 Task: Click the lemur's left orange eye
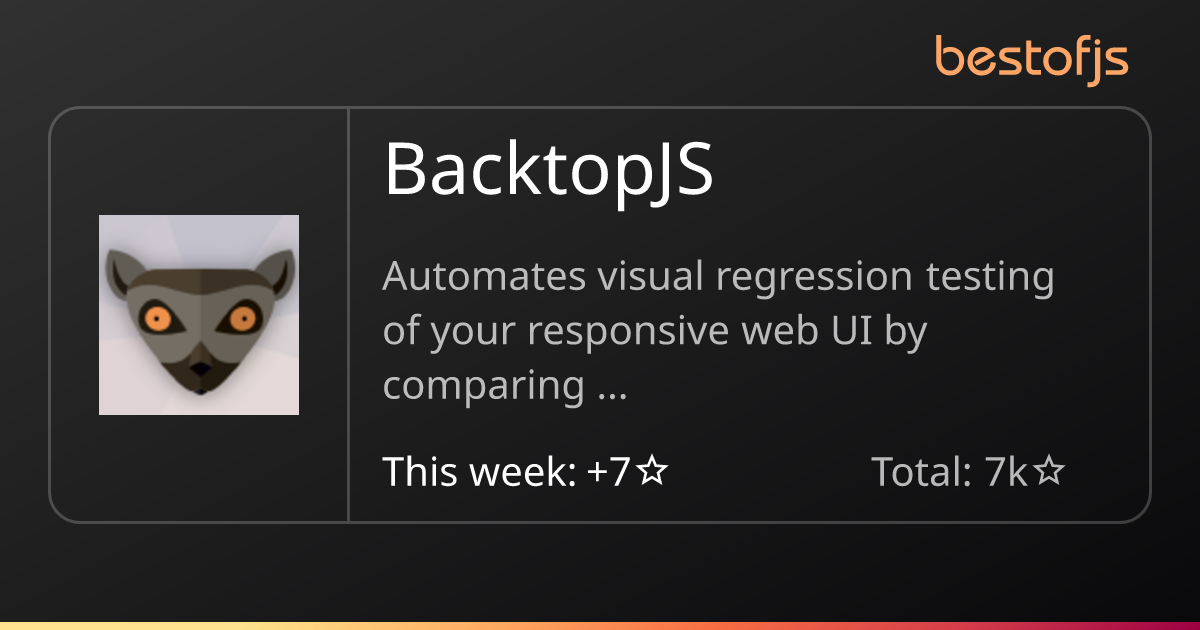coord(156,318)
